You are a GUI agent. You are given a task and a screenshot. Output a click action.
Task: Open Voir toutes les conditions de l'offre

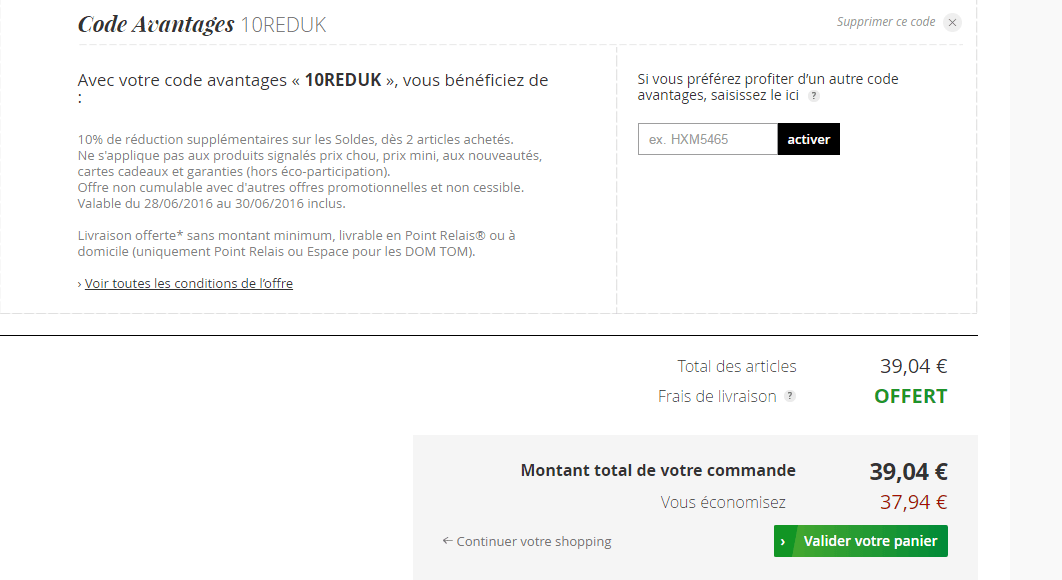(x=189, y=284)
